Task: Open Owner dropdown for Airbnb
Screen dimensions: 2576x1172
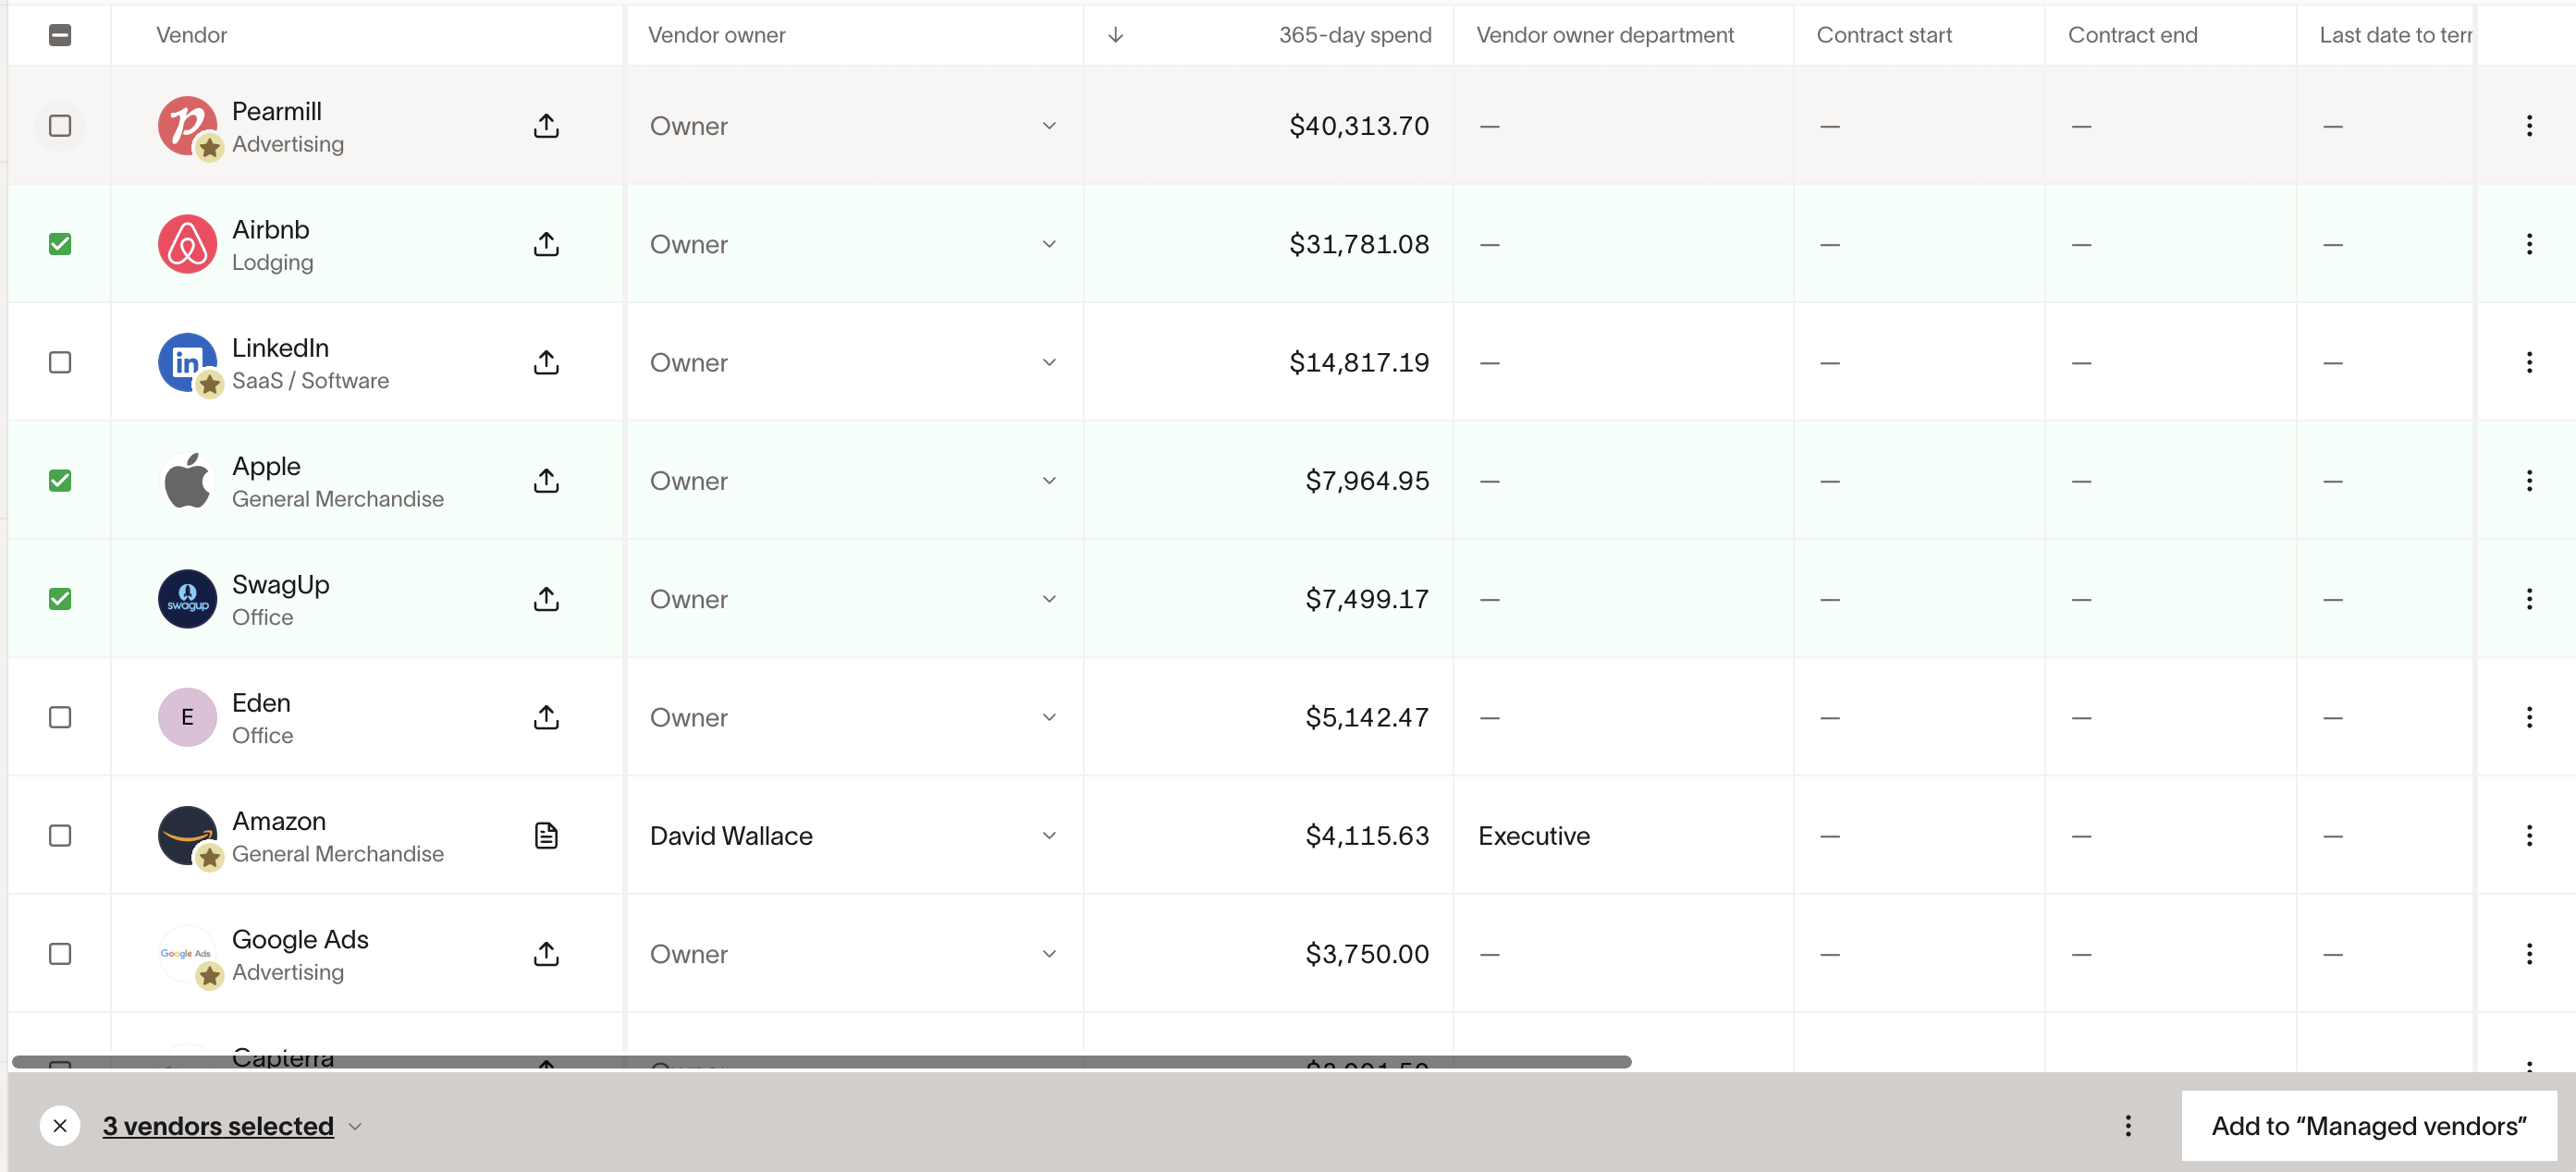Action: coord(854,244)
